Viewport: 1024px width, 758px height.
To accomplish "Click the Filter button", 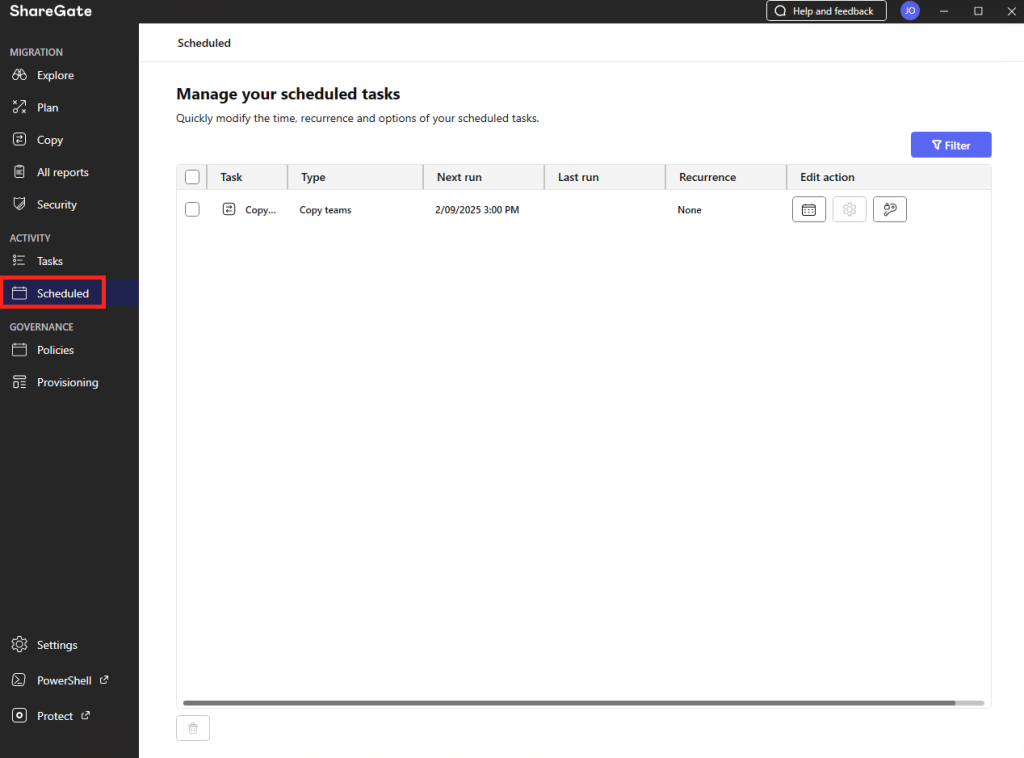I will 951,145.
